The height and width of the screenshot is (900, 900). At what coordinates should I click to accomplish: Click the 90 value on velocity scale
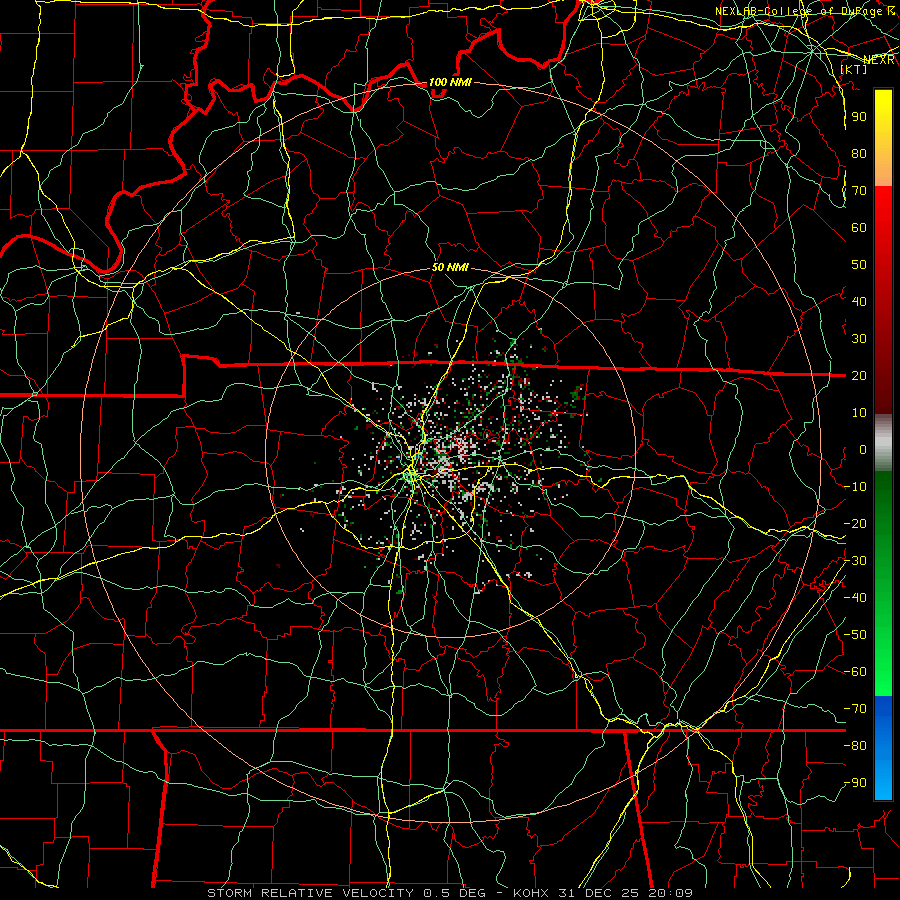point(859,117)
